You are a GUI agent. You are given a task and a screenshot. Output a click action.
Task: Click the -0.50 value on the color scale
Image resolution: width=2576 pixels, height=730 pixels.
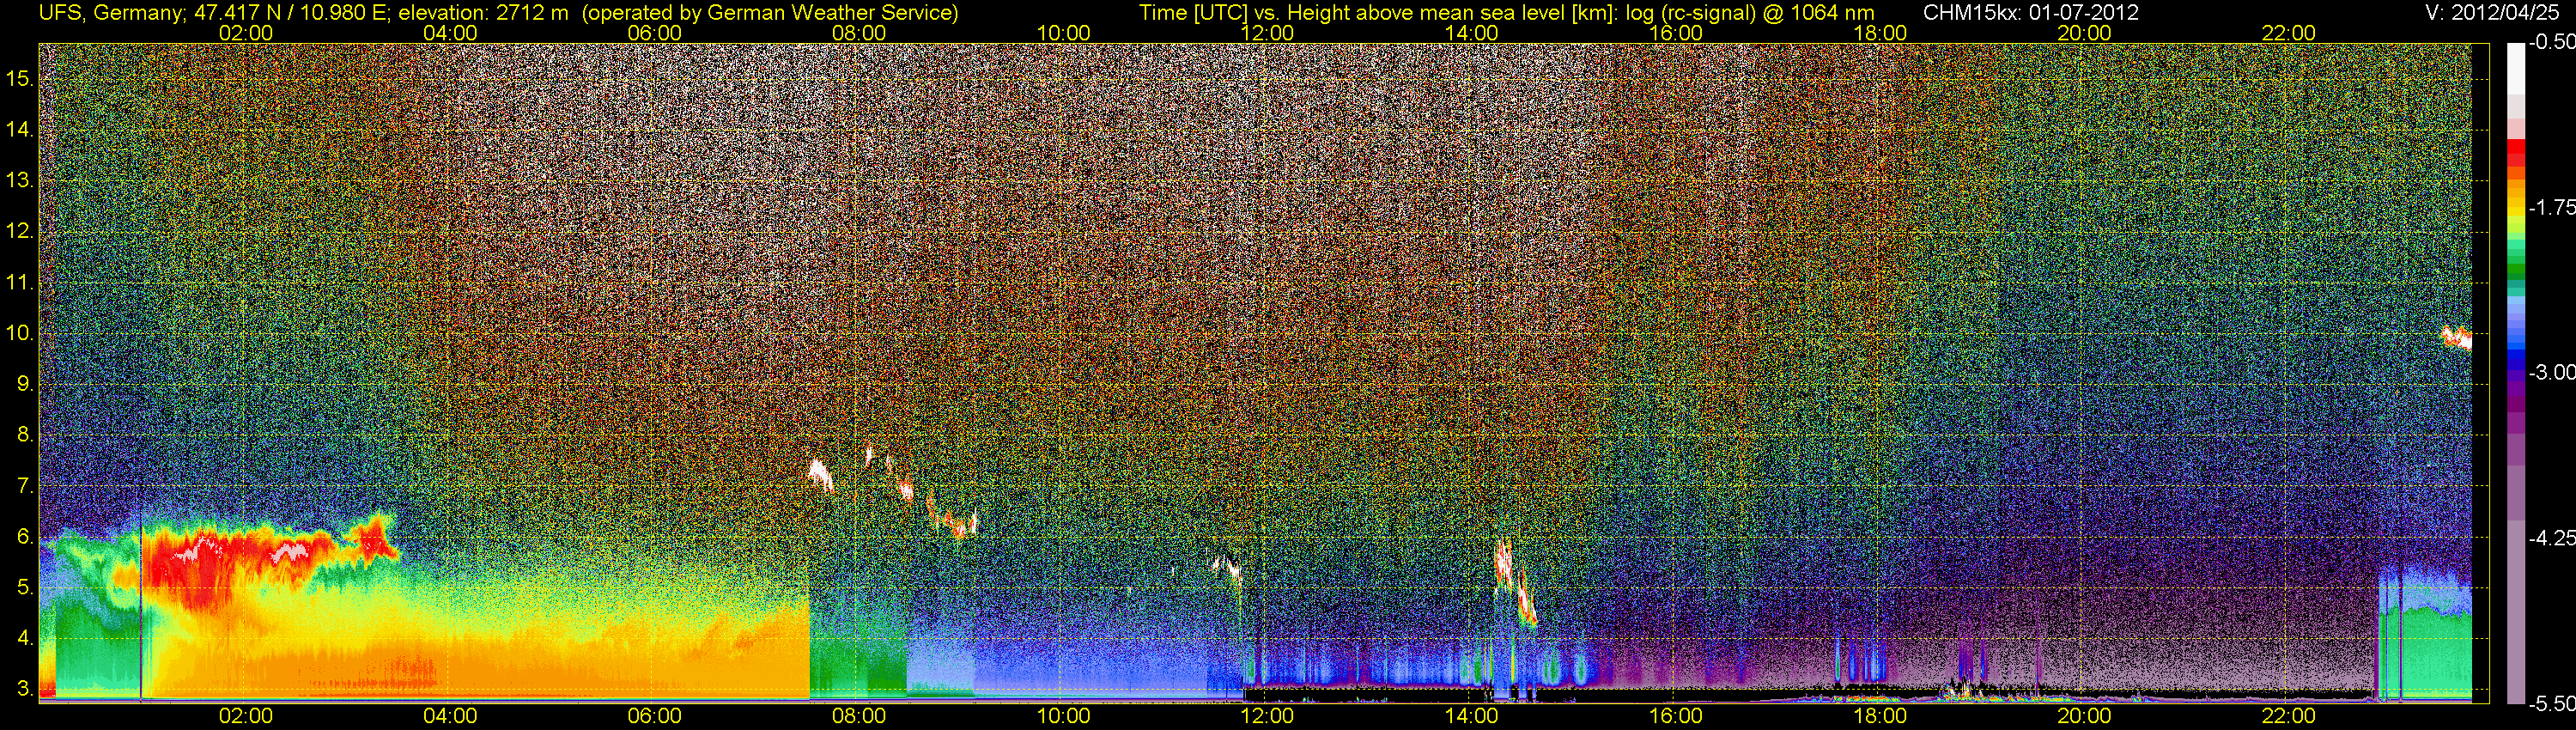2551,42
